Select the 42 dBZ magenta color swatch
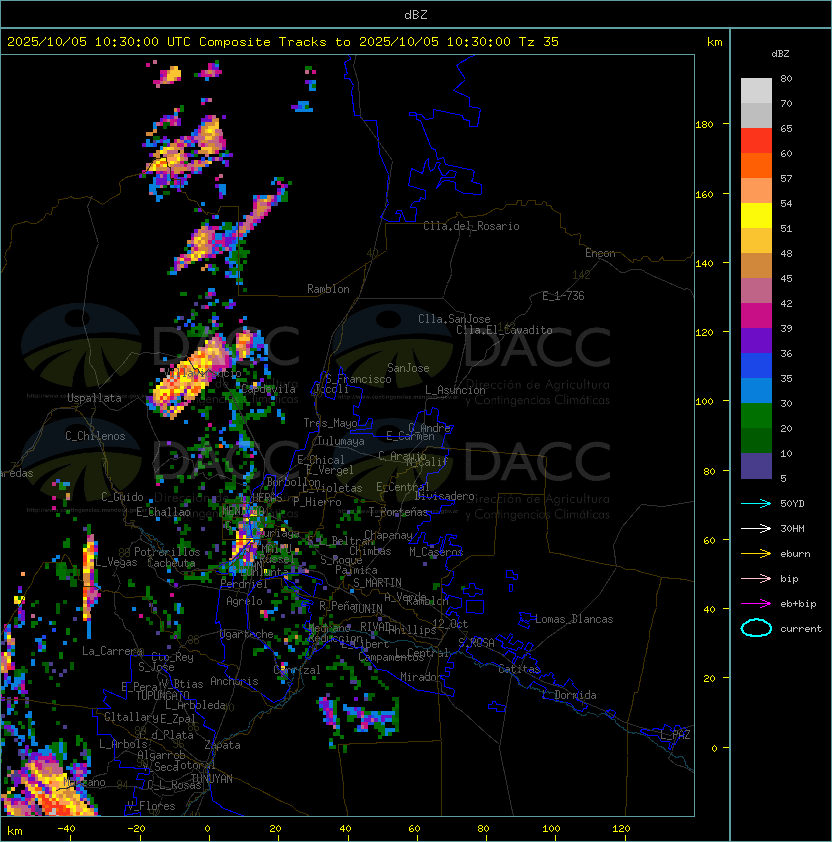The width and height of the screenshot is (832, 842). click(x=756, y=315)
